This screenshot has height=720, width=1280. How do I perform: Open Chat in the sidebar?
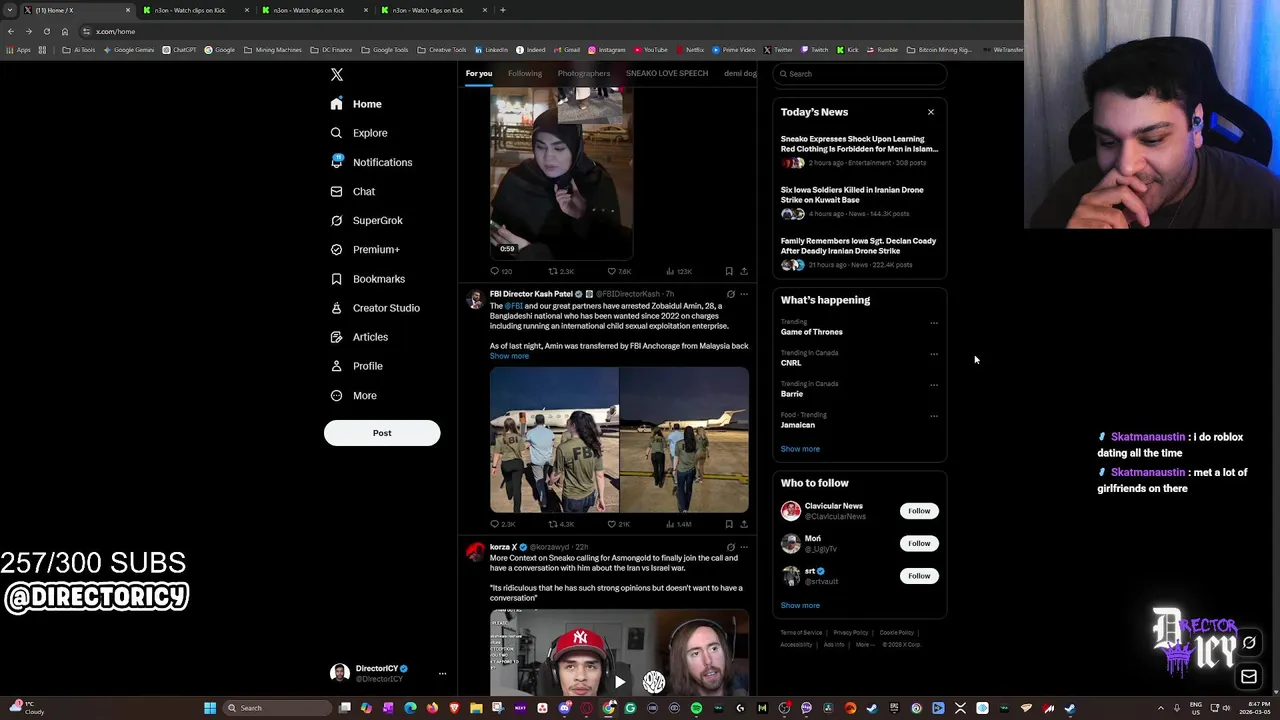point(352,191)
